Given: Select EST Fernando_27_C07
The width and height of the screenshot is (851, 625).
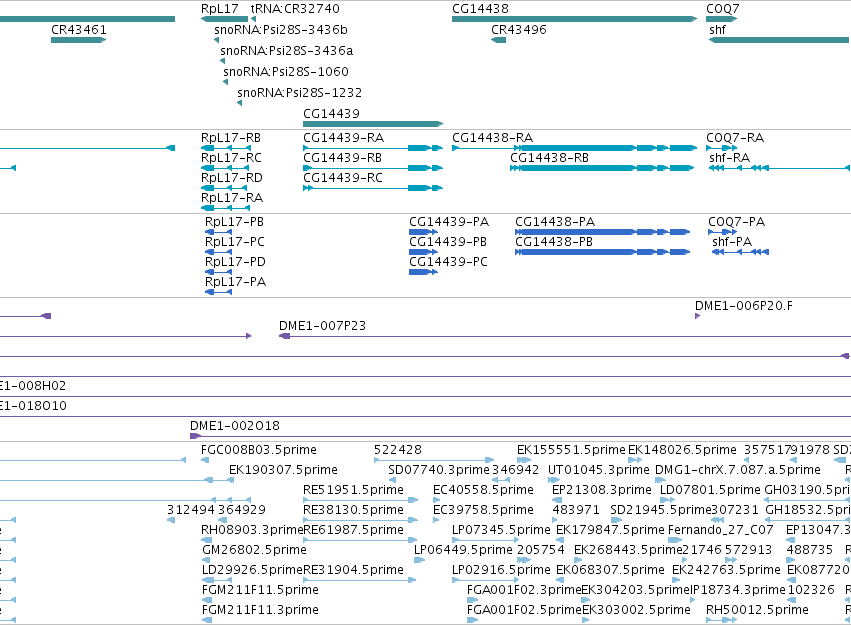Looking at the screenshot, I should 720,530.
